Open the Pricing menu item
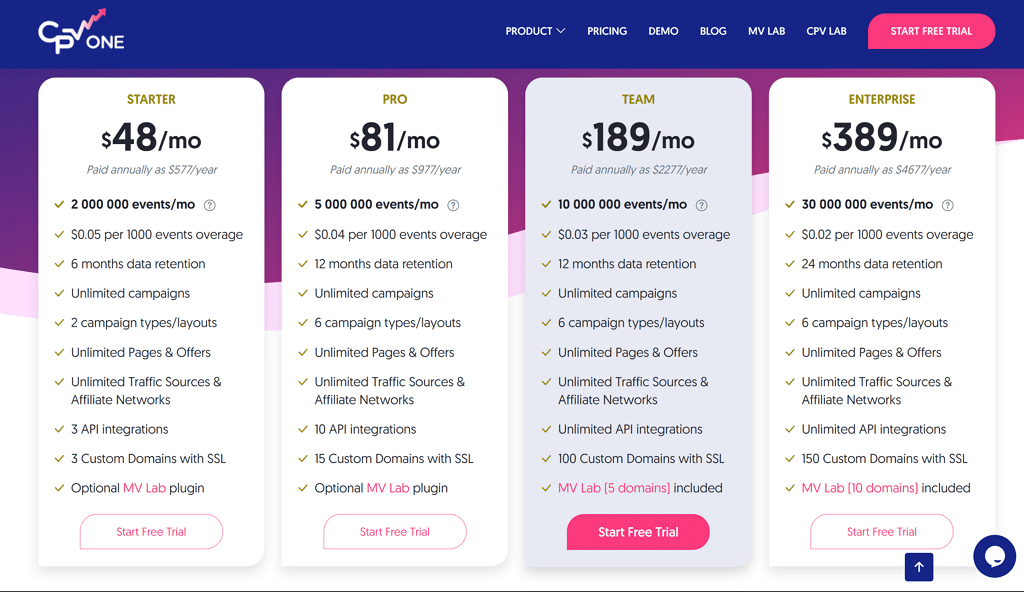Screen dimensions: 1024x592 [x=607, y=31]
